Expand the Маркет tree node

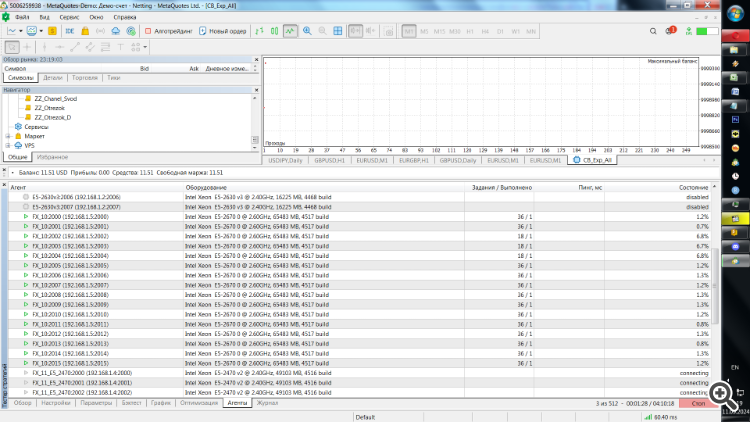pyautogui.click(x=8, y=136)
